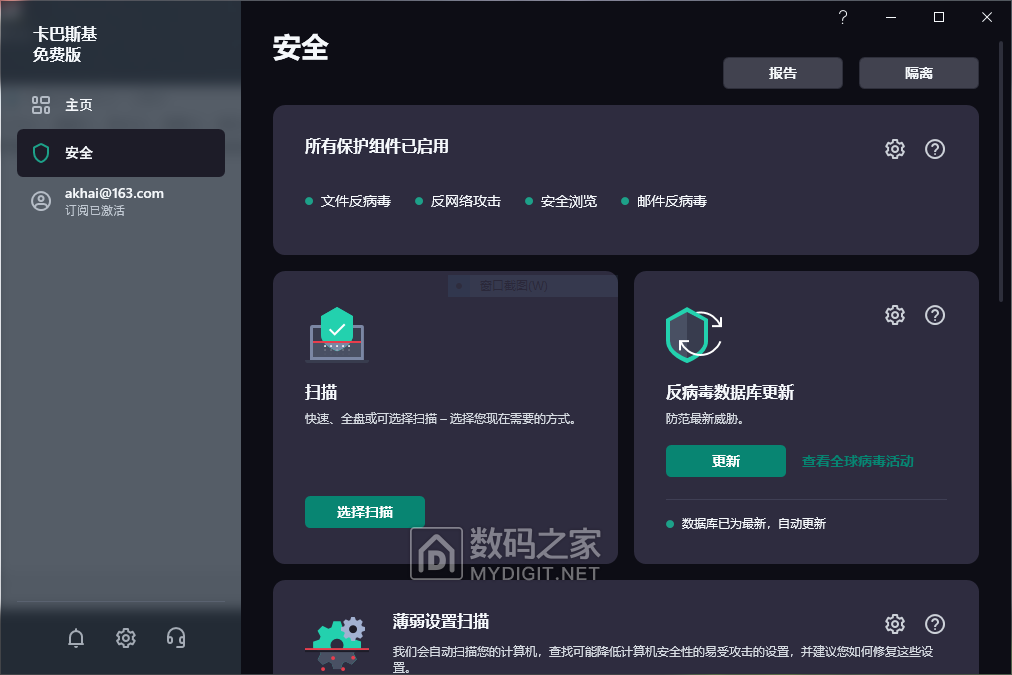The width and height of the screenshot is (1012, 675).
Task: Open settings gear in sidebar footer
Action: (x=126, y=638)
